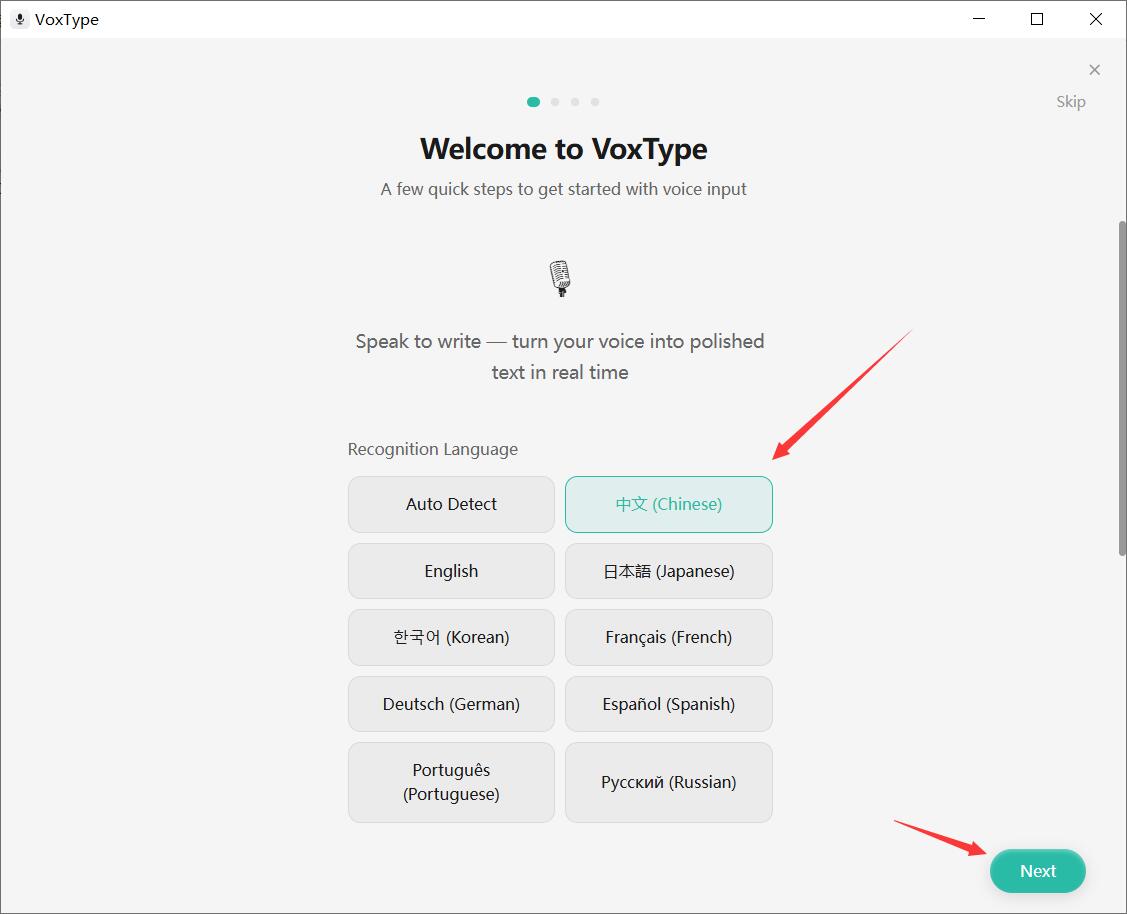Jump to the fourth step indicator dot
The image size is (1127, 914).
[x=595, y=102]
